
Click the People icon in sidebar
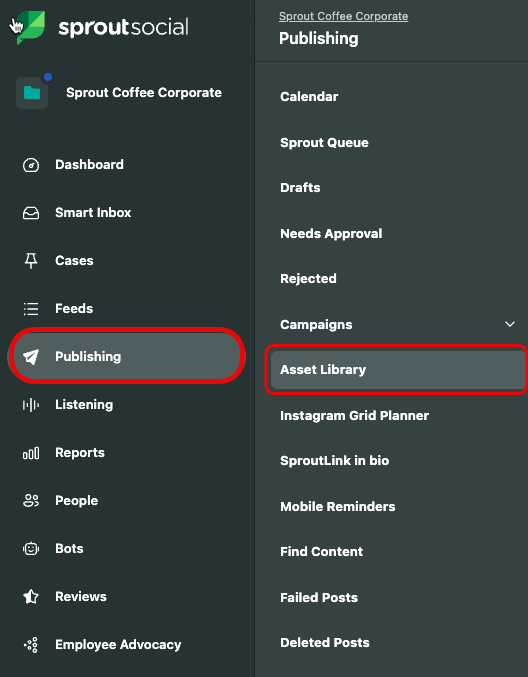(31, 501)
